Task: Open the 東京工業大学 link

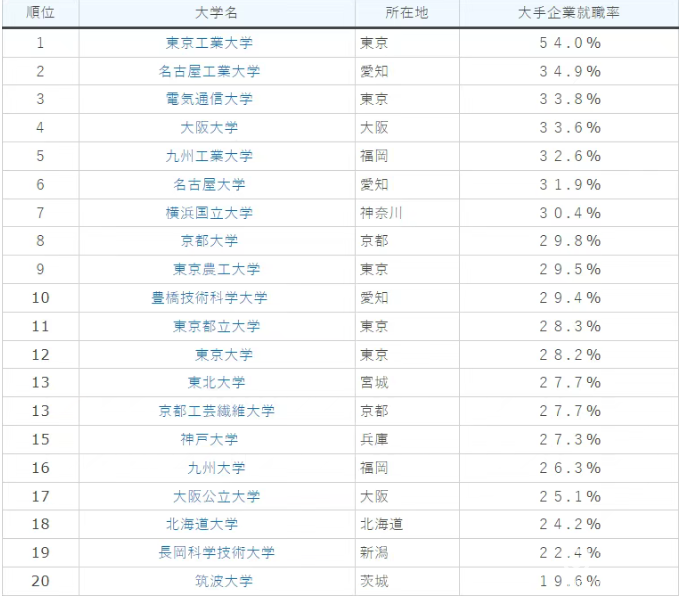Action: tap(209, 43)
